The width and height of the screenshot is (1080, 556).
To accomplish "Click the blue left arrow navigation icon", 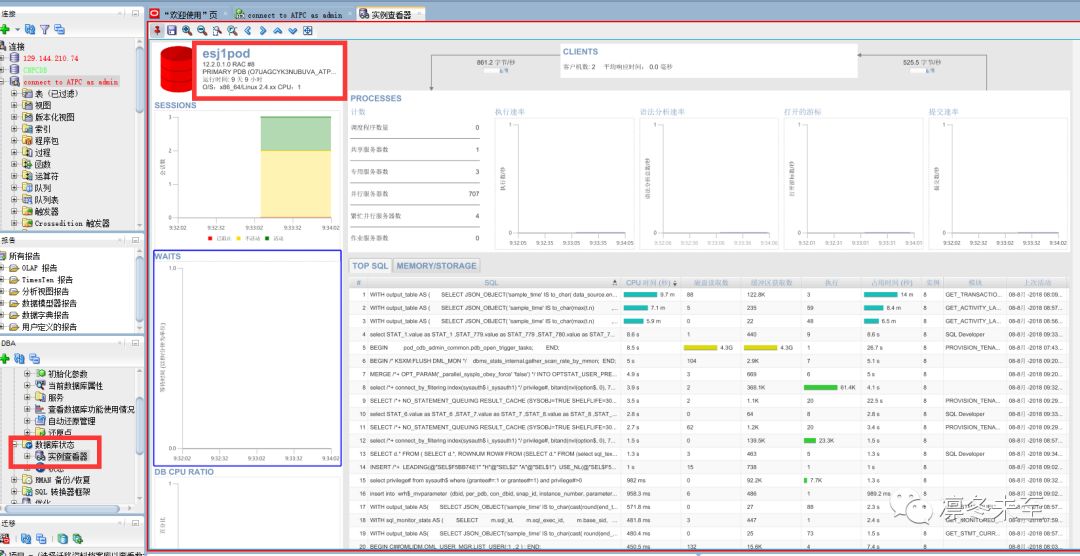I will pos(248,31).
